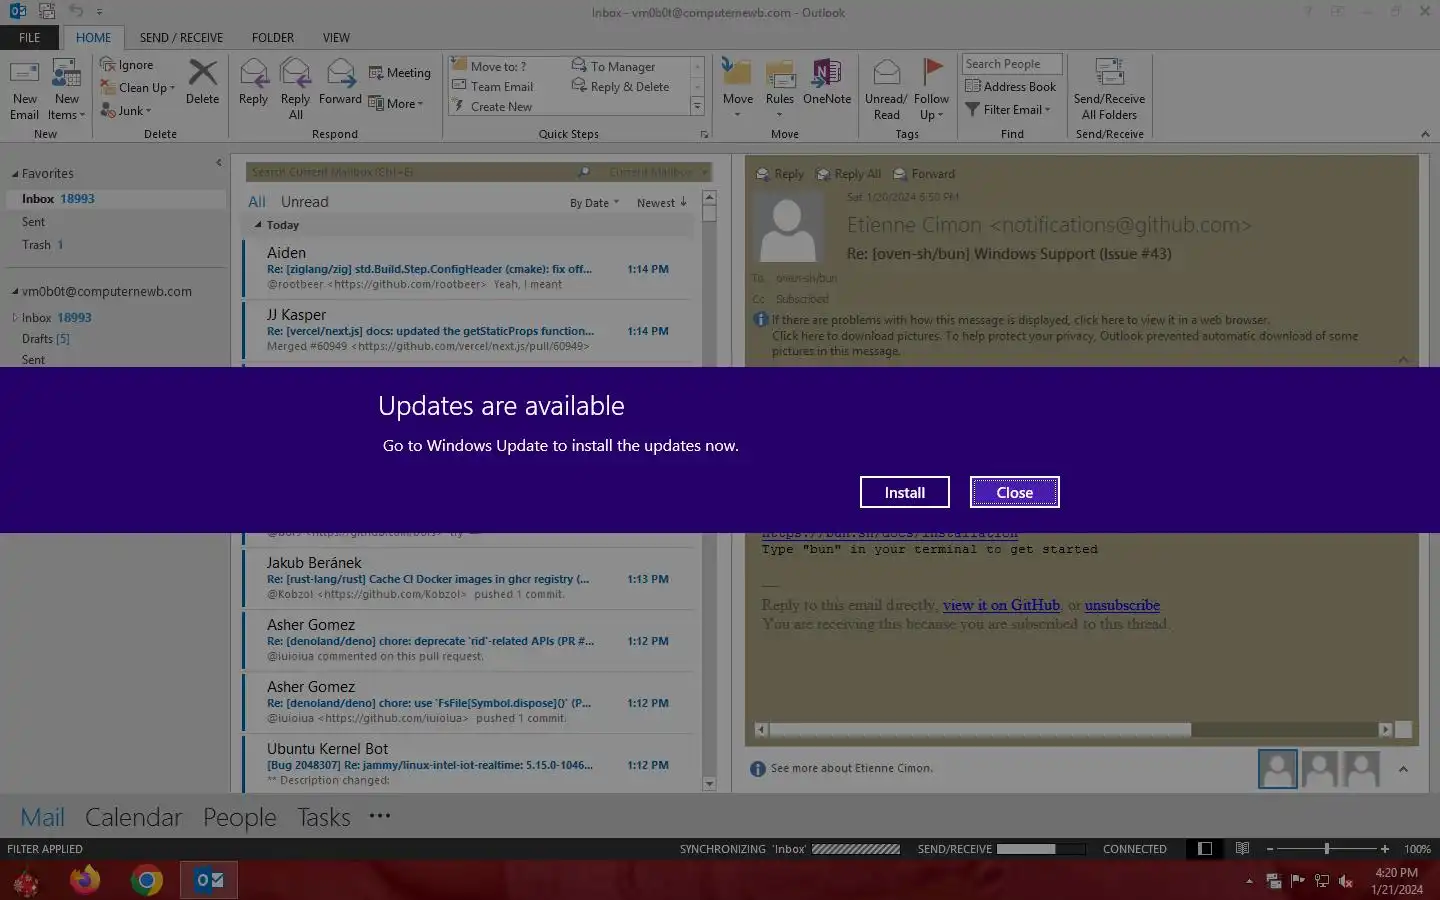
Task: Select the Create New quick step
Action: click(492, 106)
